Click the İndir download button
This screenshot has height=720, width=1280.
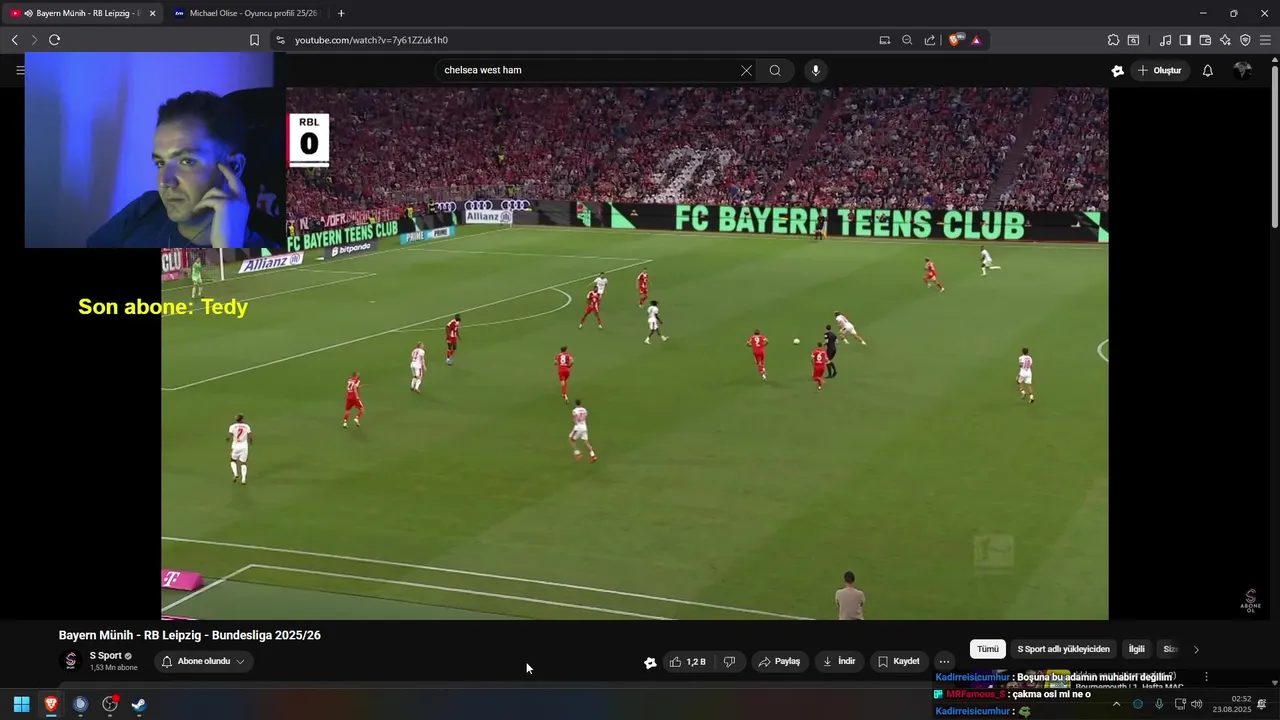coord(840,661)
